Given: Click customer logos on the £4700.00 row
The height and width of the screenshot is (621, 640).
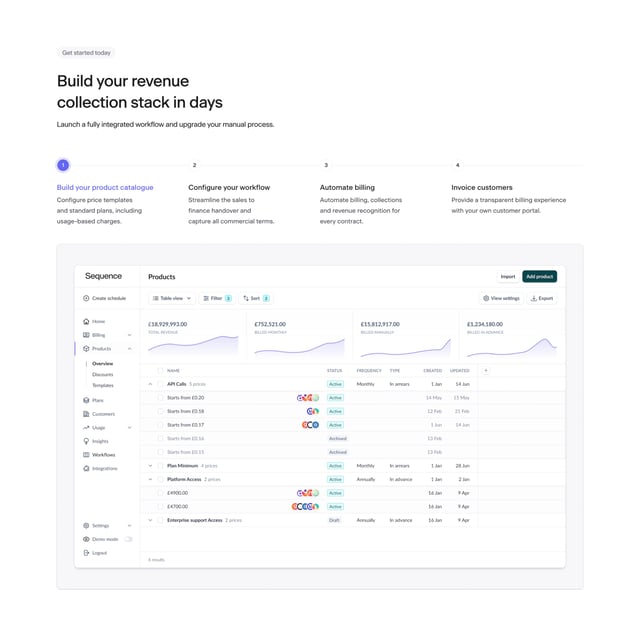Looking at the screenshot, I should tap(305, 507).
